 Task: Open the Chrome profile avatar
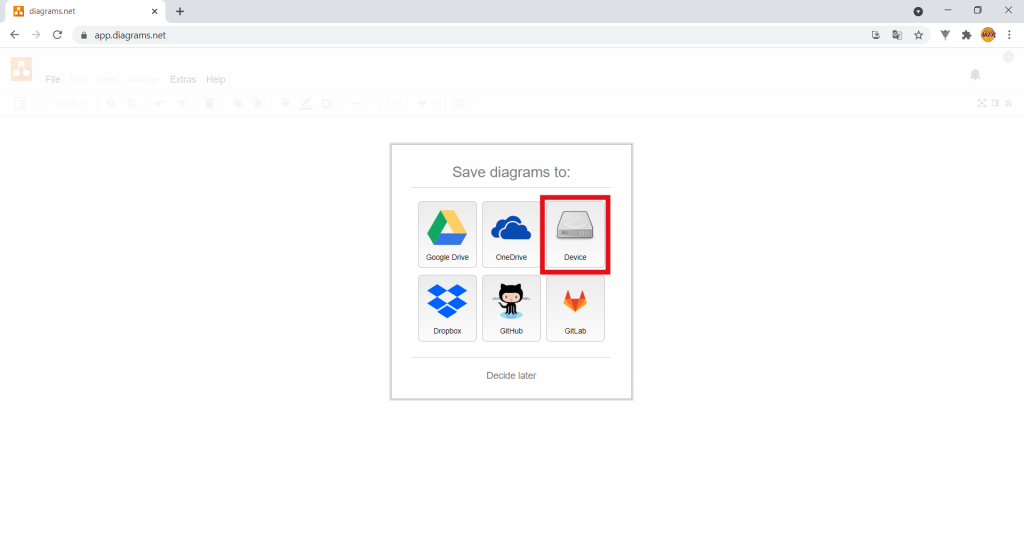pyautogui.click(x=988, y=35)
